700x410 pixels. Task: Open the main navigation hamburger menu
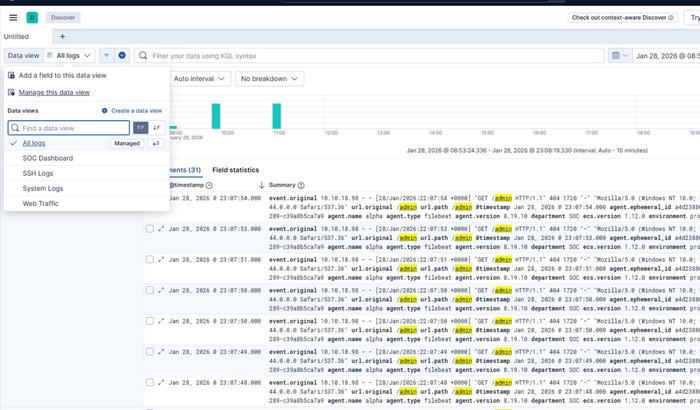(x=13, y=17)
